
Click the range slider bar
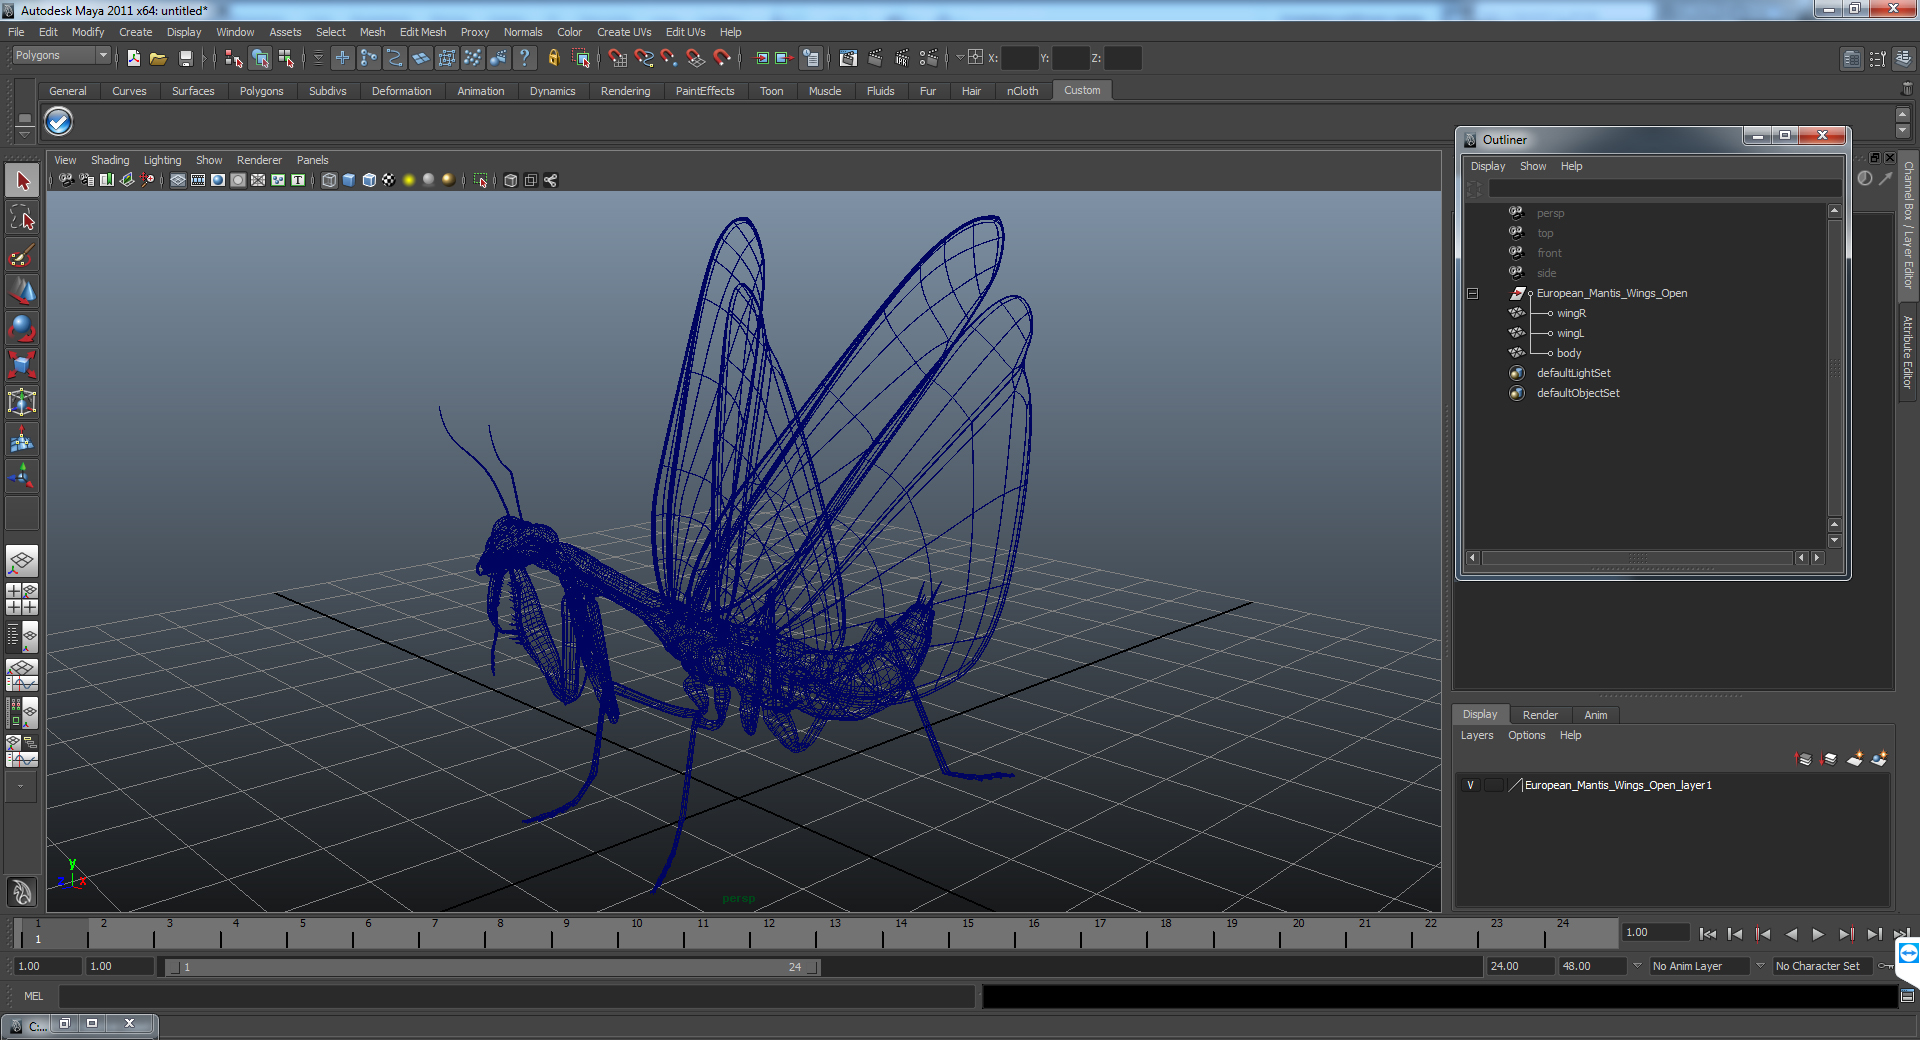[493, 967]
